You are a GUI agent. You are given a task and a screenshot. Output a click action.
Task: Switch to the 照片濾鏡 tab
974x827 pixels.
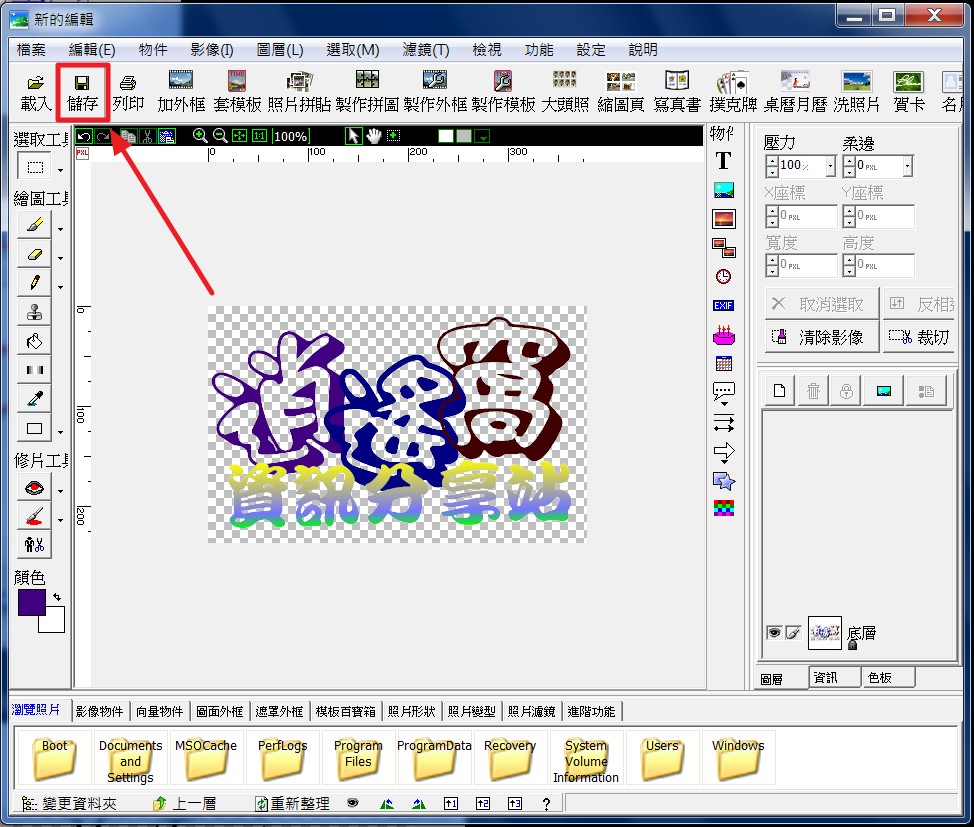click(x=531, y=711)
